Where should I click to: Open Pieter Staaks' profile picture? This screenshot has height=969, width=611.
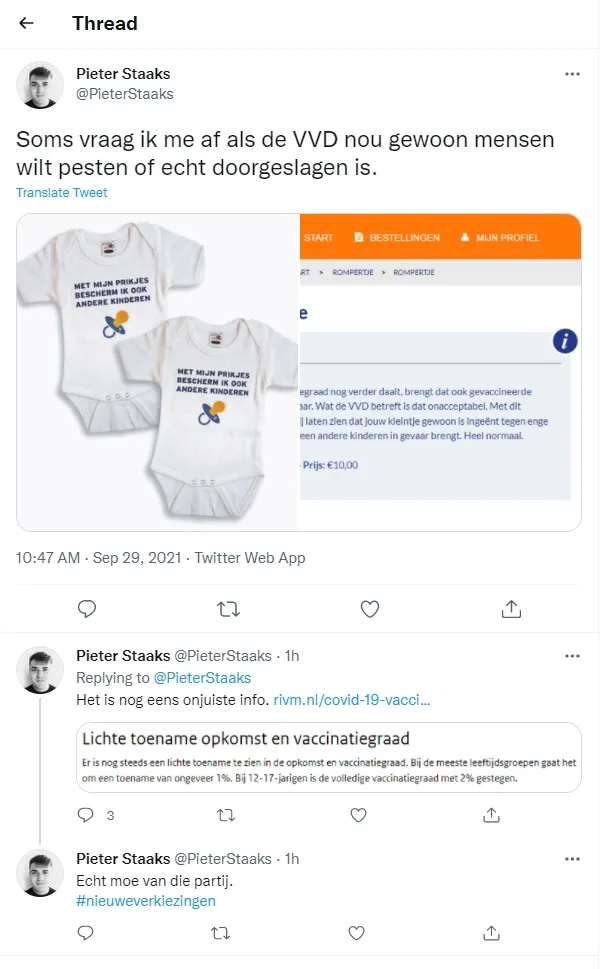(x=40, y=85)
